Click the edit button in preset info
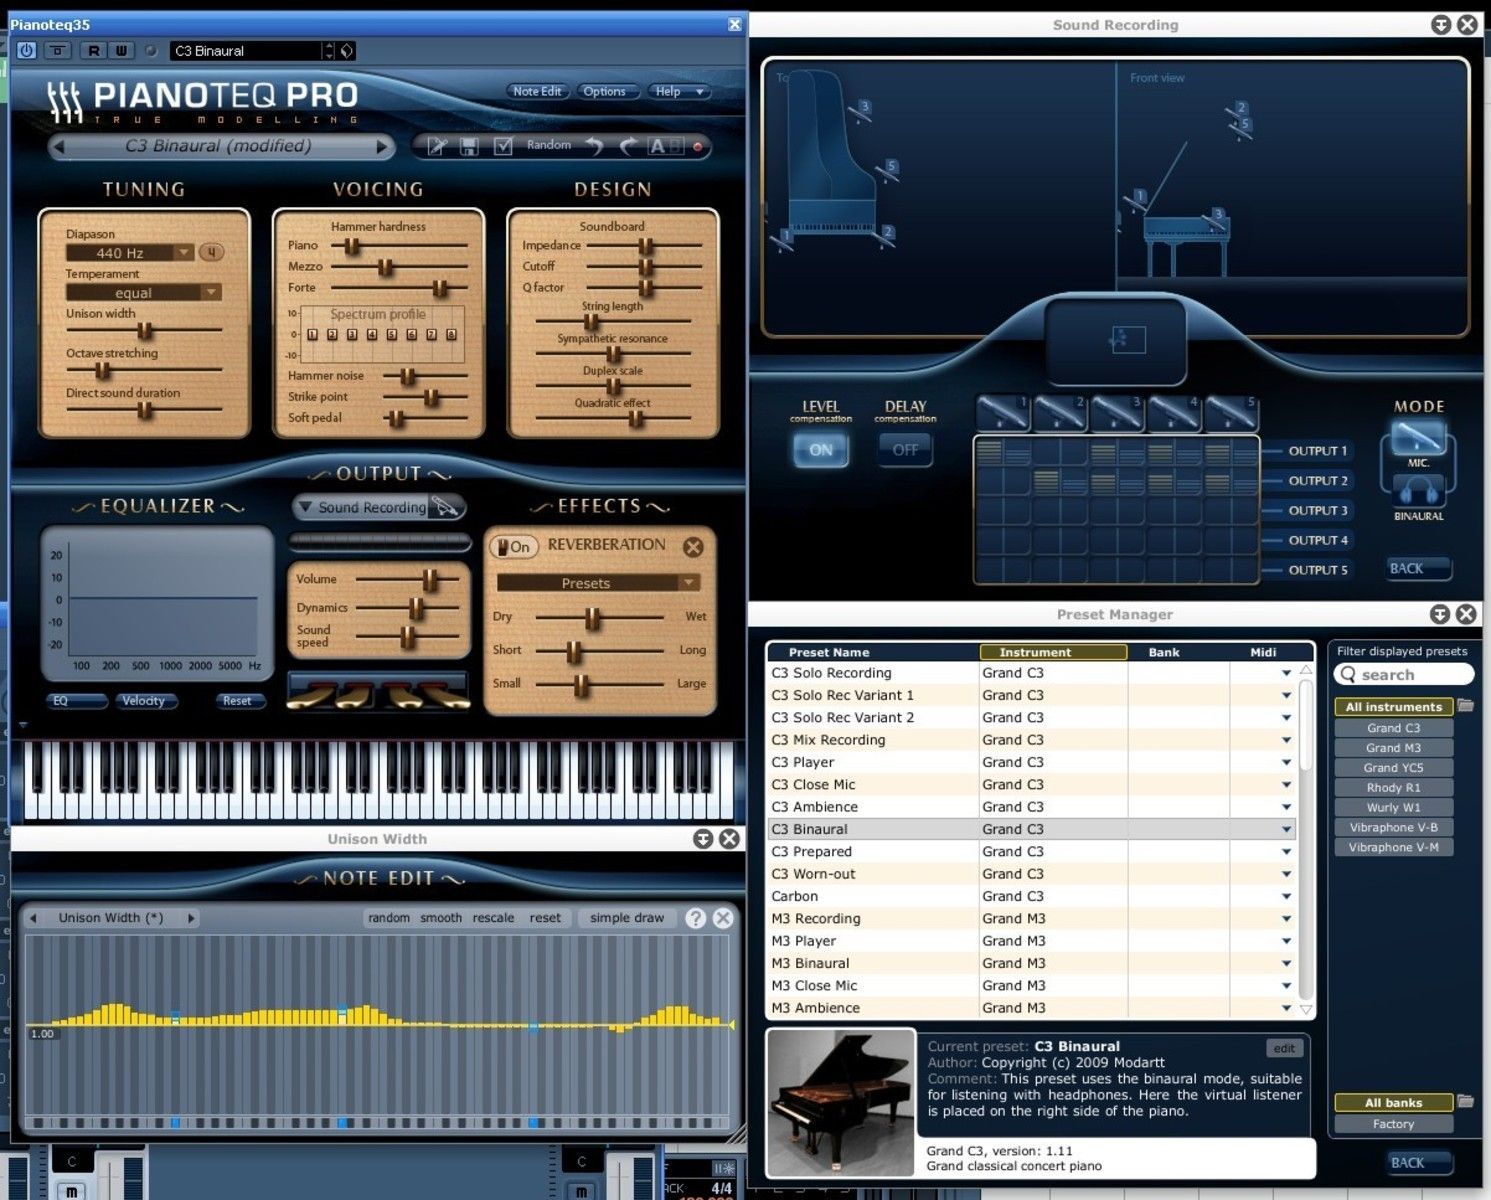This screenshot has height=1200, width=1491. pyautogui.click(x=1284, y=1048)
